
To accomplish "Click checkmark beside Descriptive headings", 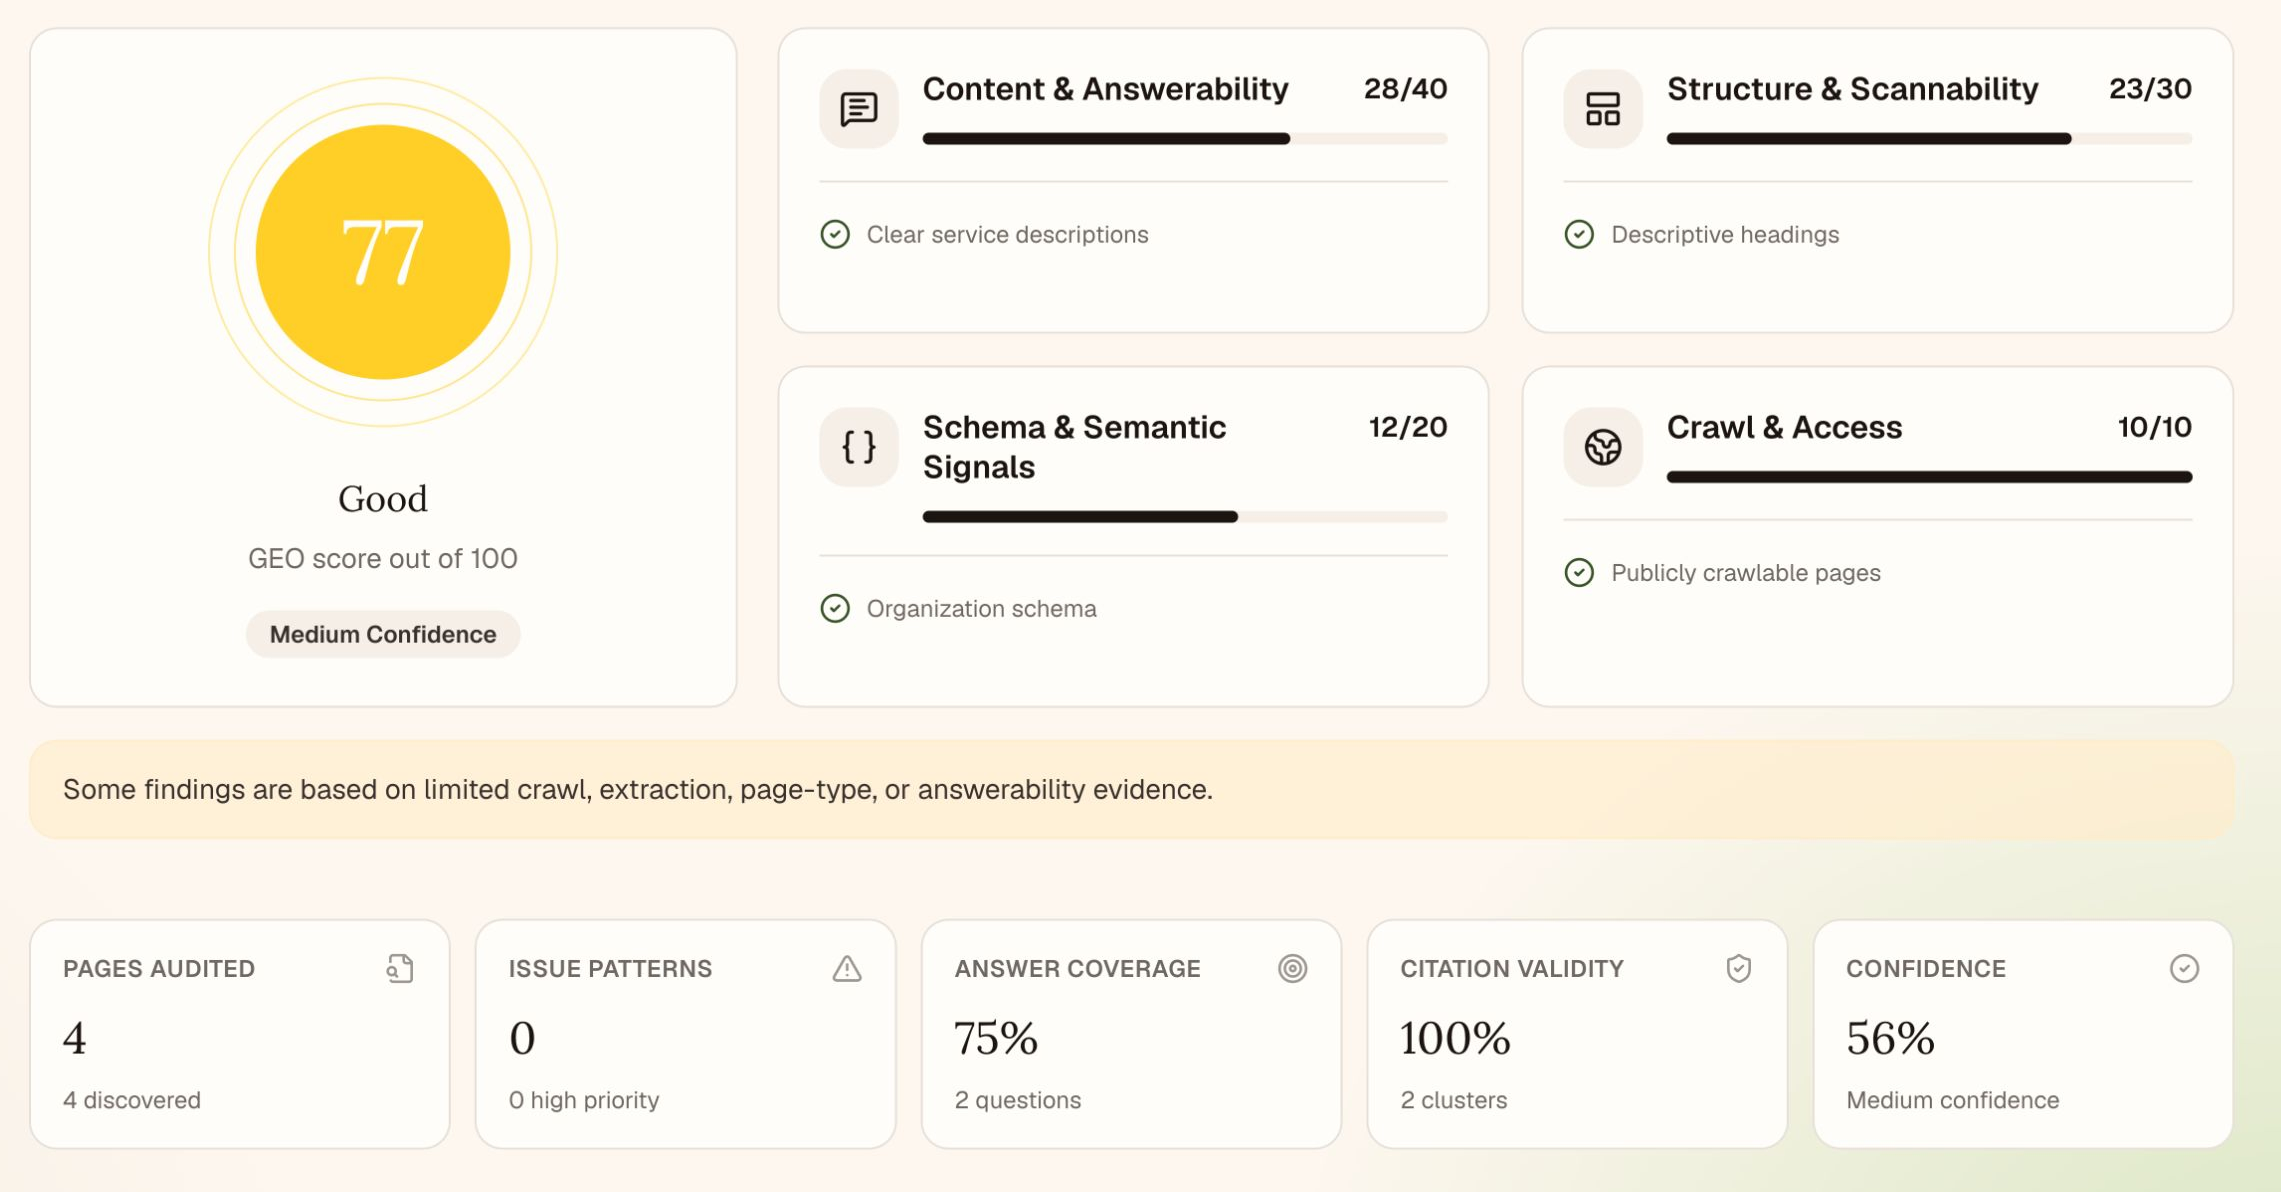I will click(1579, 234).
